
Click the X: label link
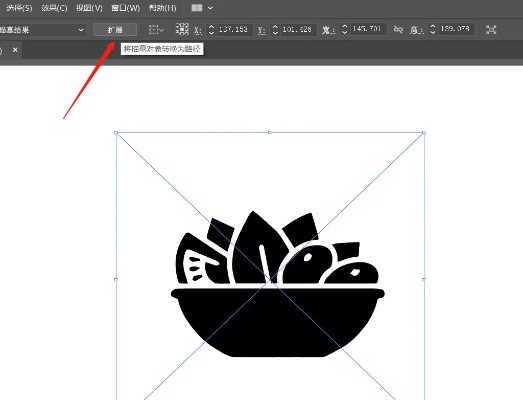pos(198,30)
